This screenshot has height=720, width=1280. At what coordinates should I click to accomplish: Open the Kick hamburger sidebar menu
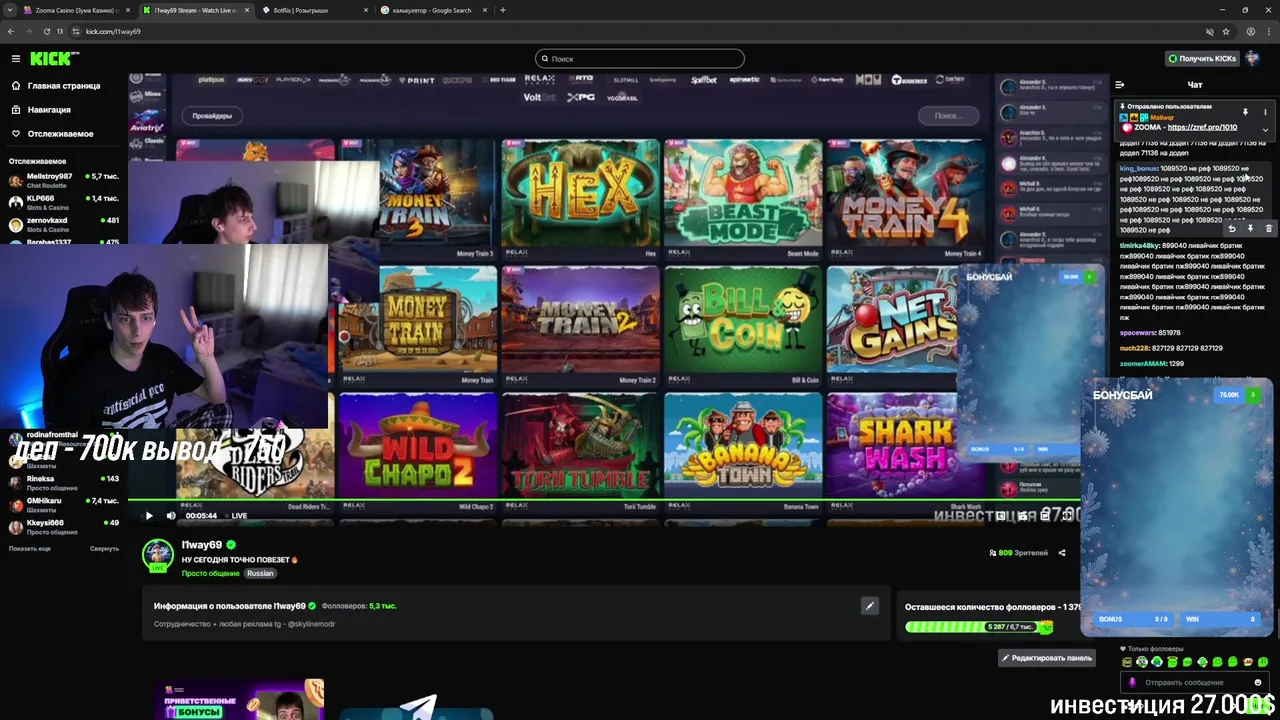click(x=15, y=58)
